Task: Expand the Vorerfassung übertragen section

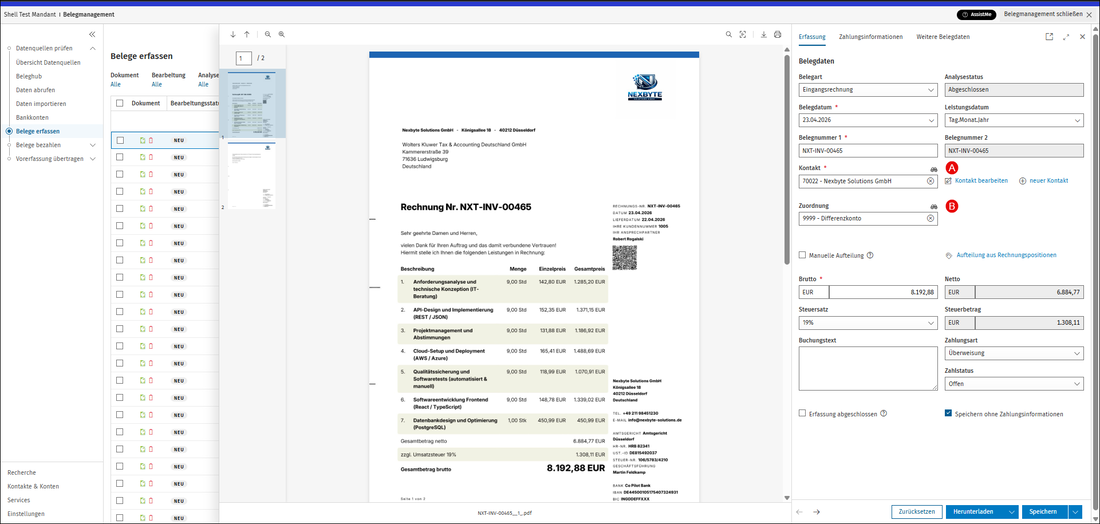Action: [92, 159]
